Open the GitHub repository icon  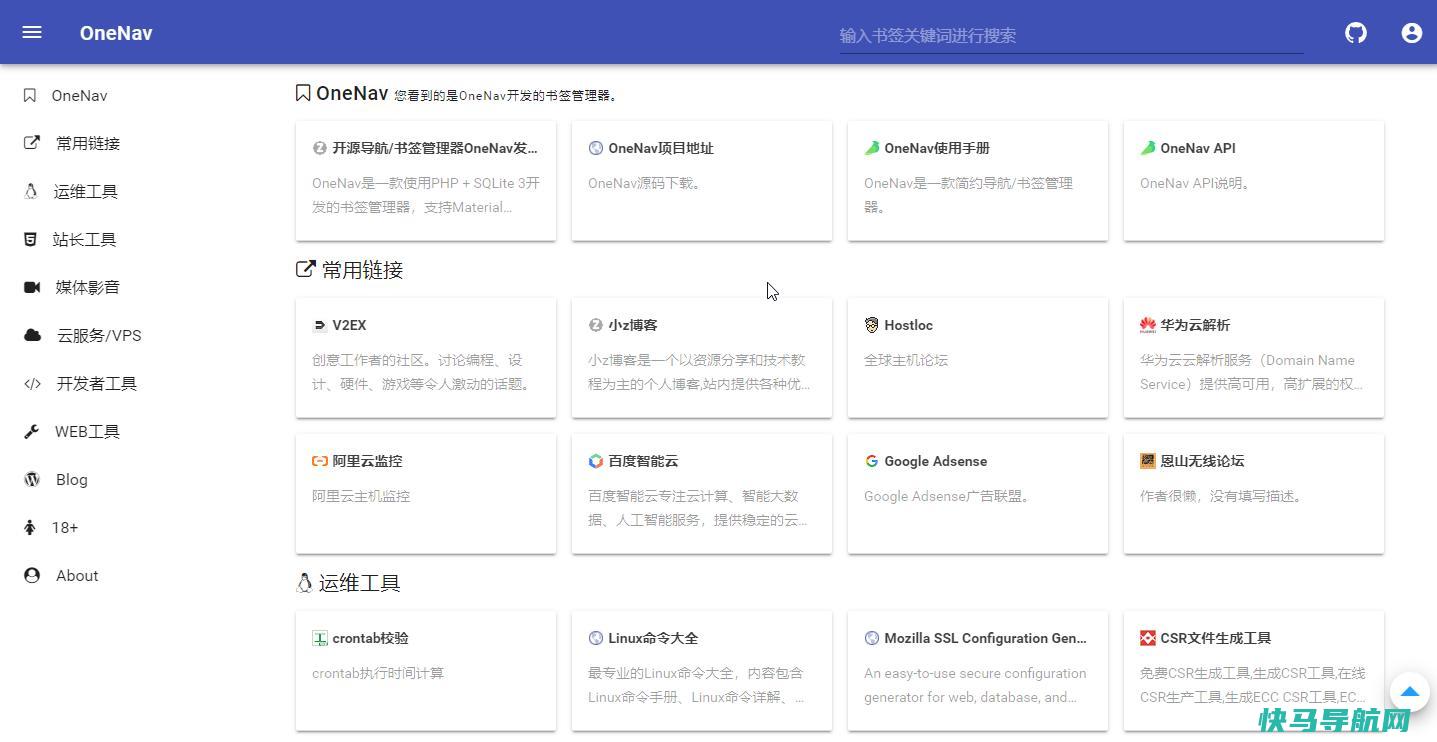coord(1356,33)
